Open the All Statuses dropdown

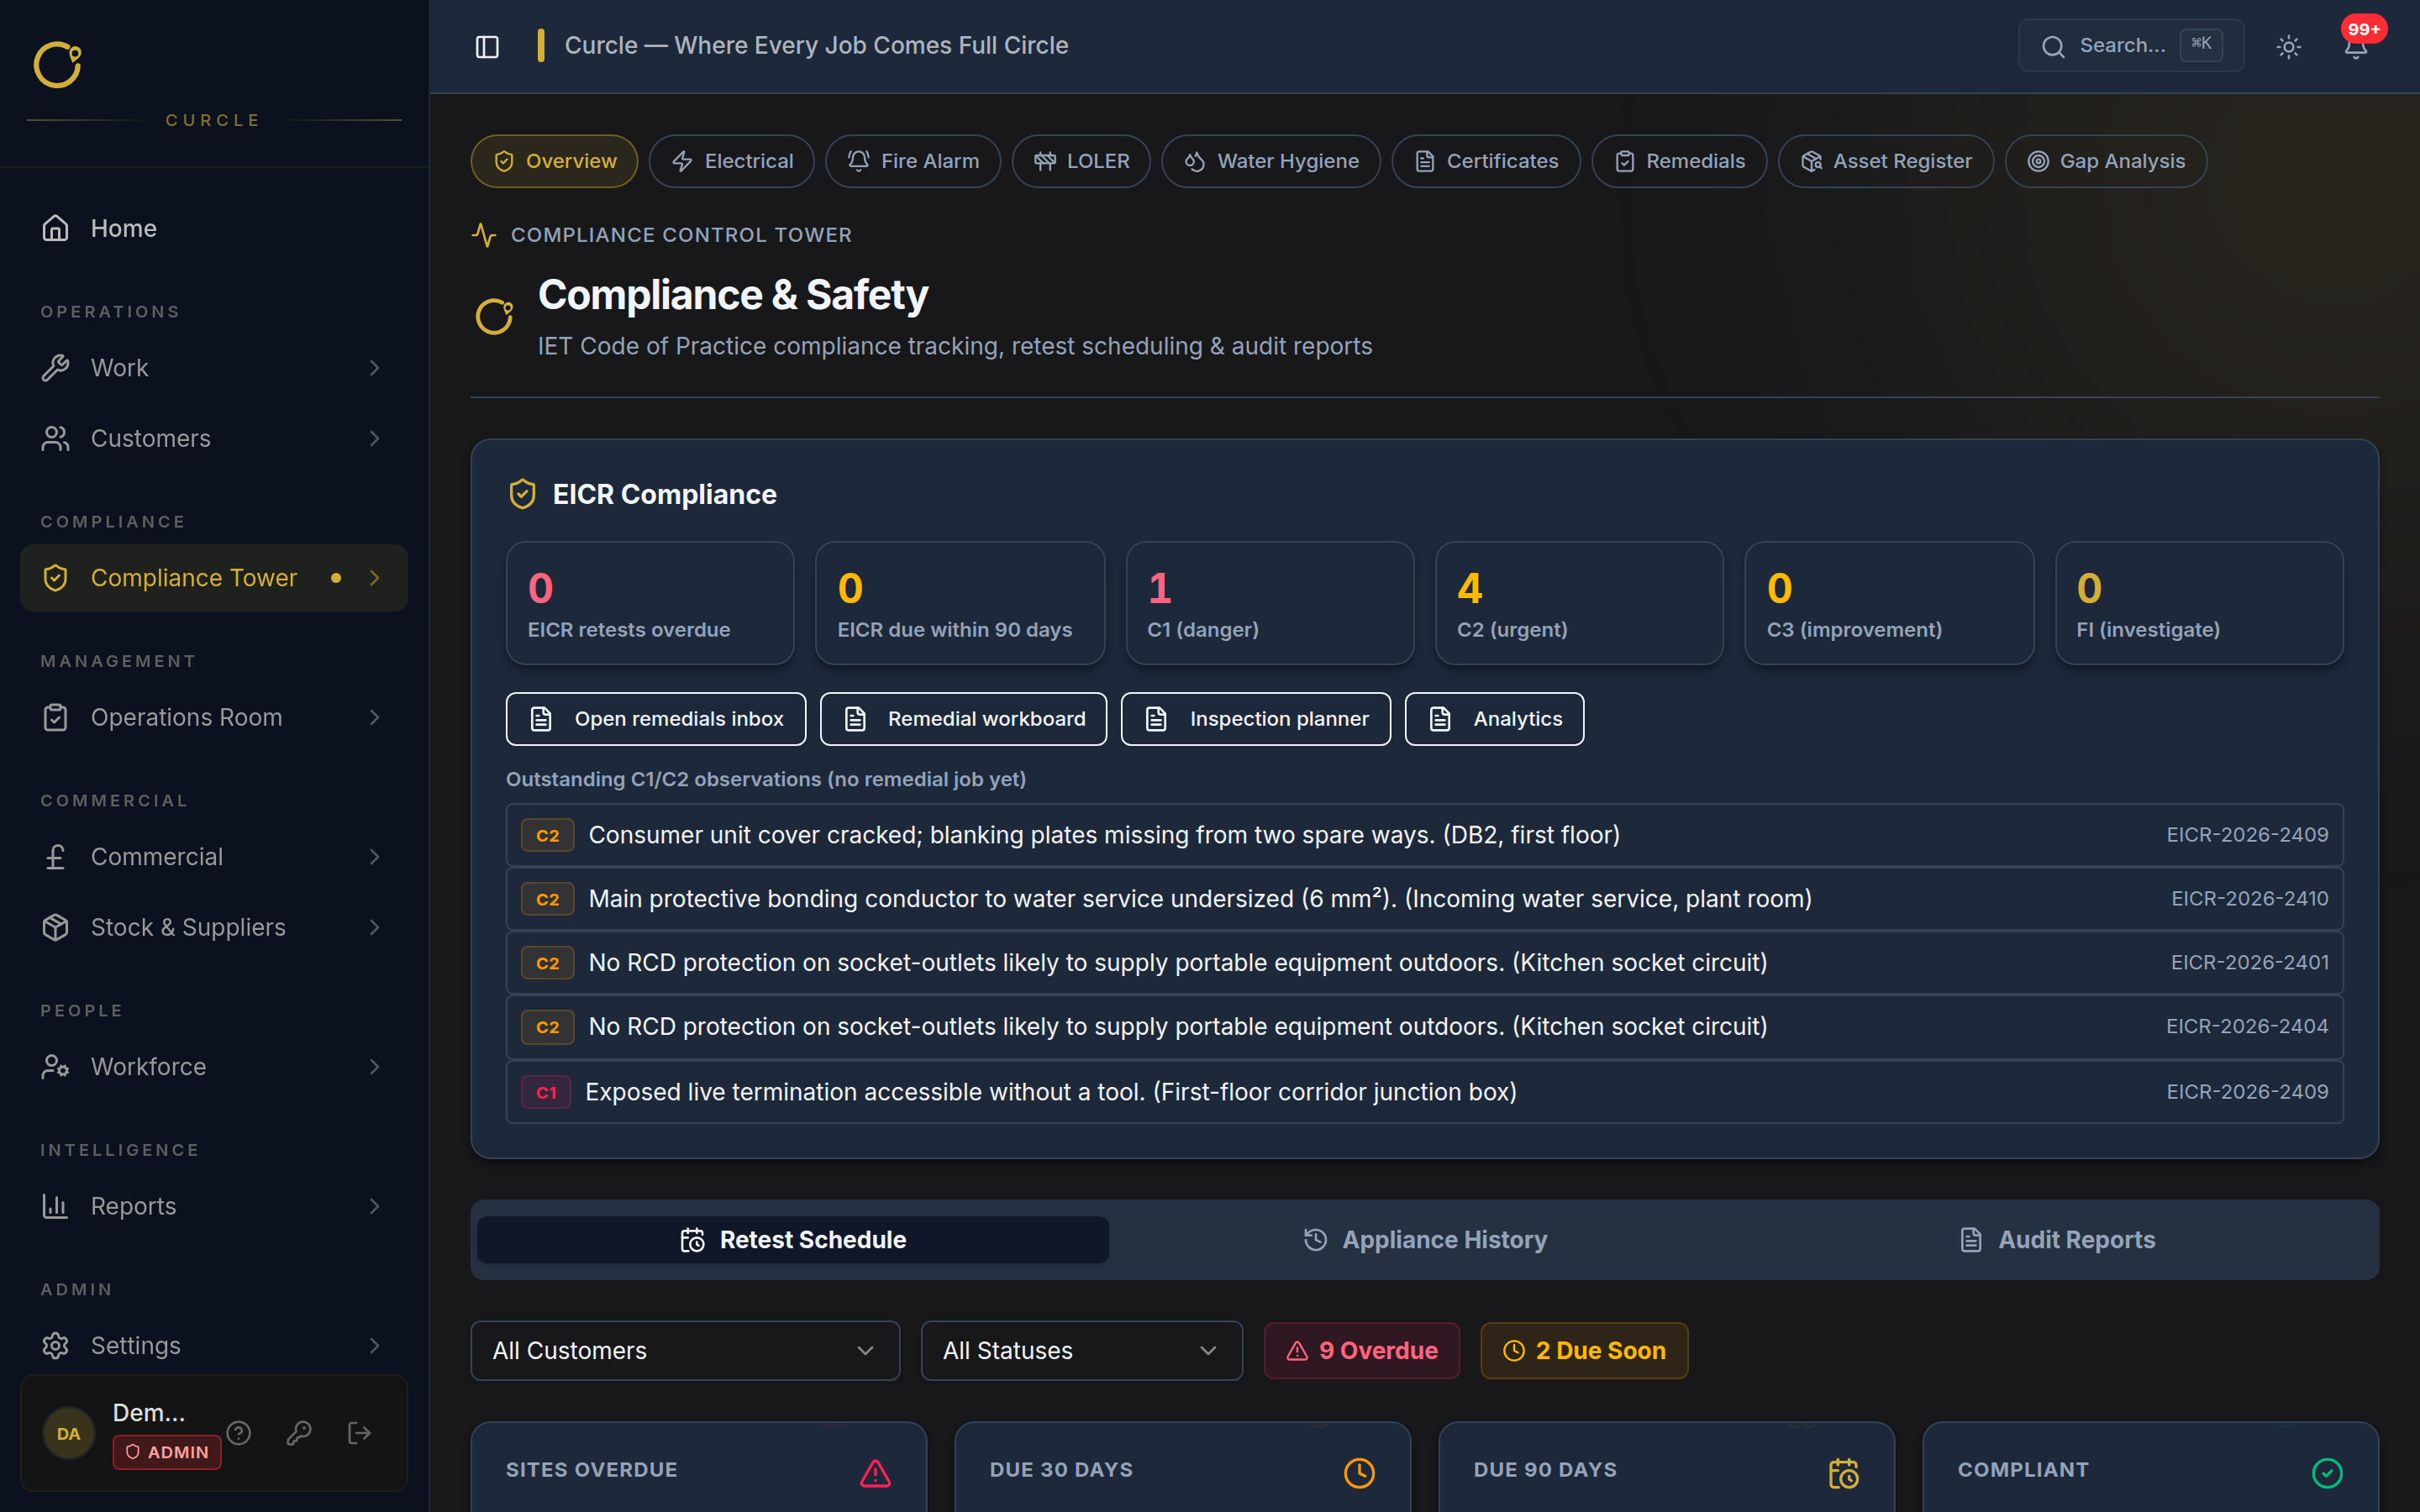pyautogui.click(x=1082, y=1351)
